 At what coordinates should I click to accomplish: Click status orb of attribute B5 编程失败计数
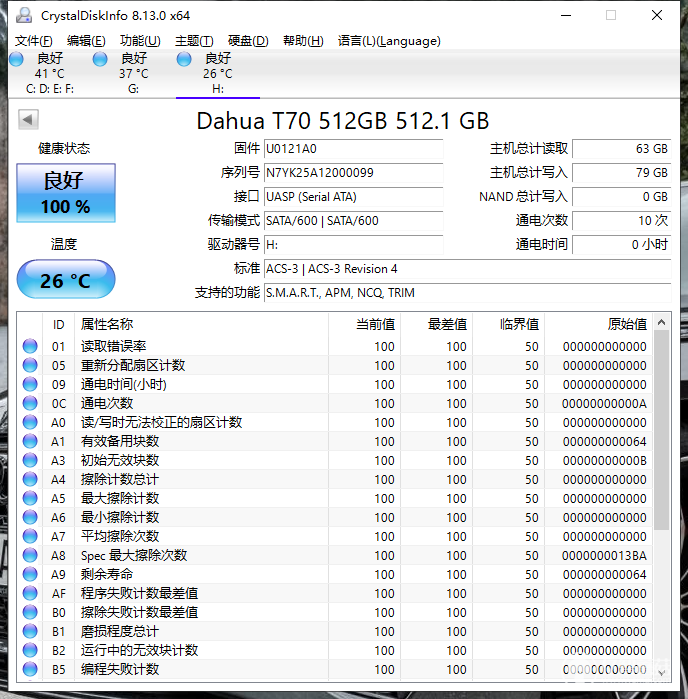(30, 669)
